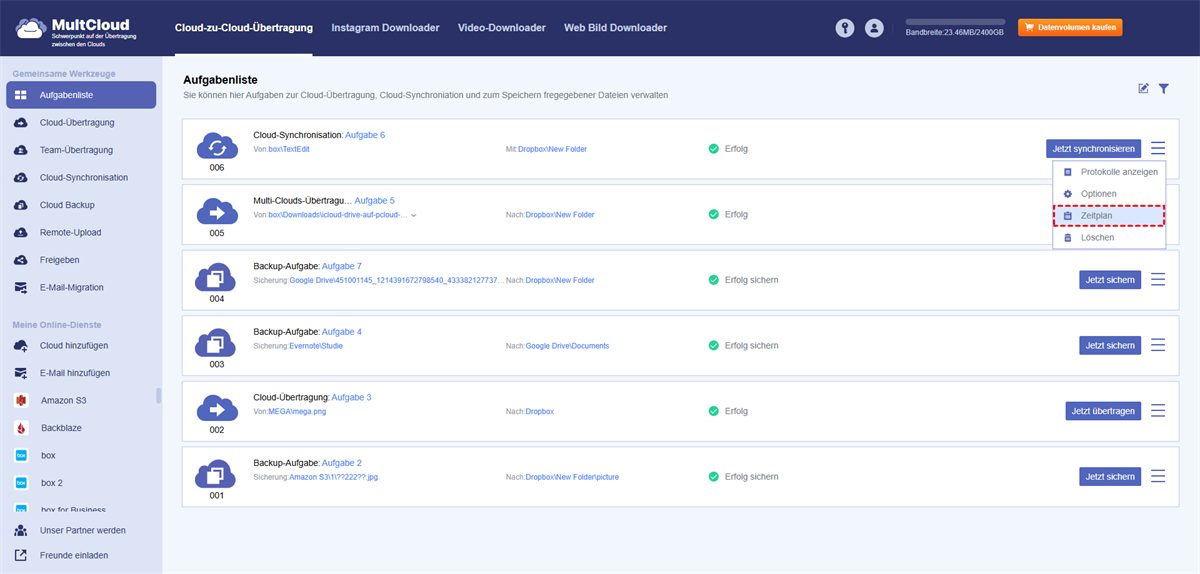Click the key icon in top bar
This screenshot has height=574, width=1200.
pyautogui.click(x=845, y=28)
